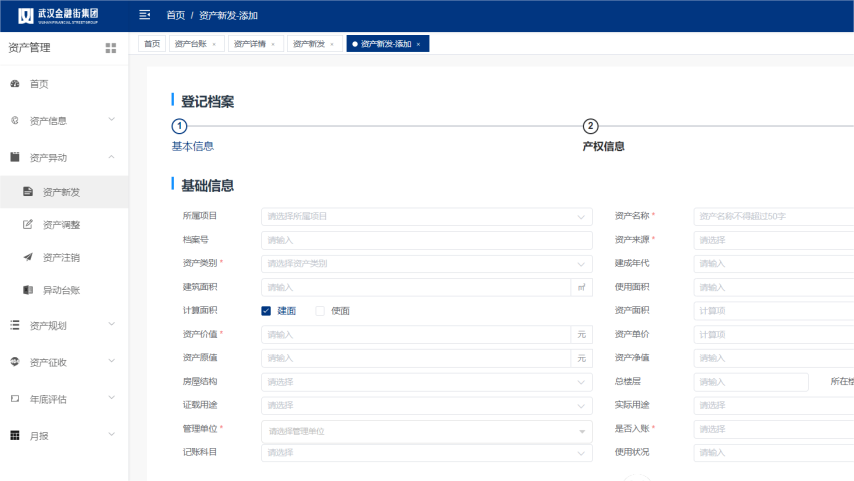Close the 资产新发 tab
Image resolution: width=854 pixels, height=481 pixels.
pyautogui.click(x=332, y=44)
